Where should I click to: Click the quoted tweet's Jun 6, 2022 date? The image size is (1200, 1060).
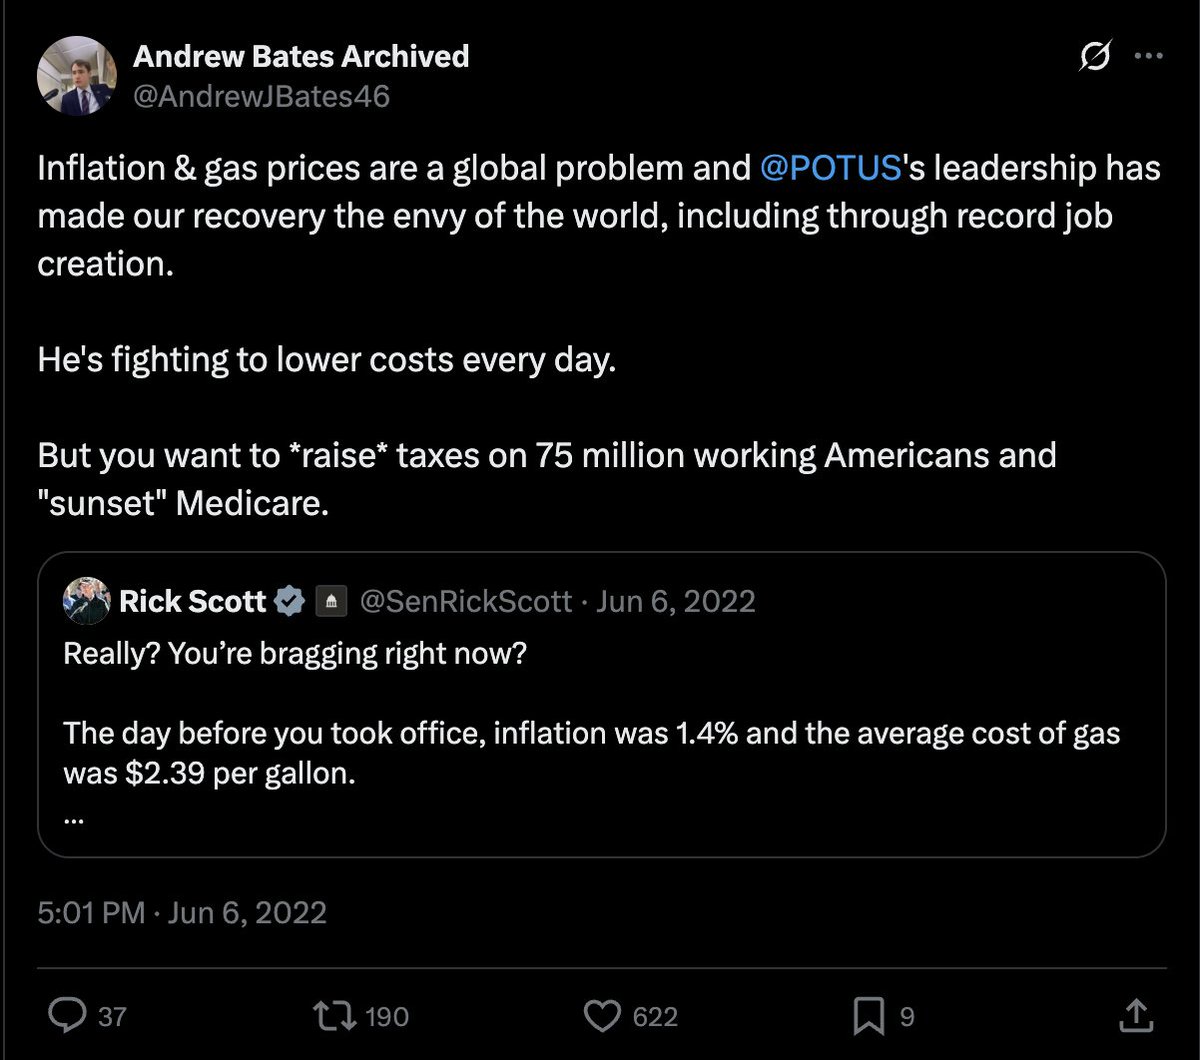(676, 601)
